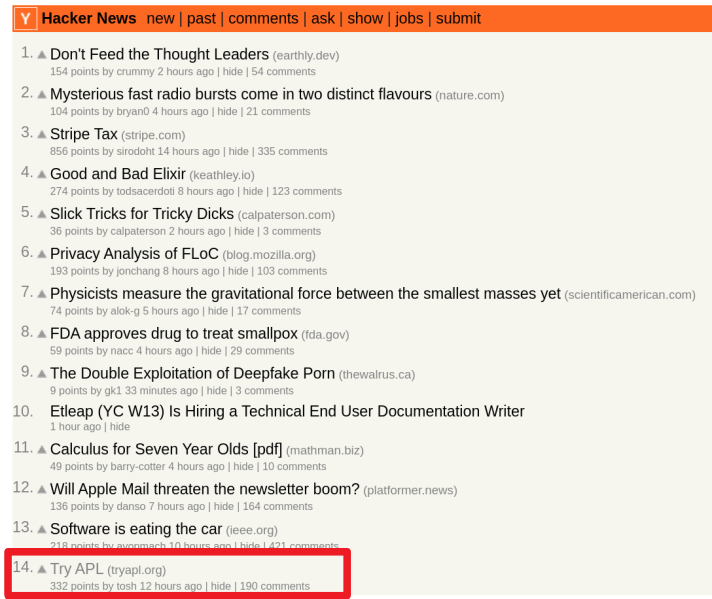View user 'jonchang' profile
712x599 pixels.
point(138,272)
